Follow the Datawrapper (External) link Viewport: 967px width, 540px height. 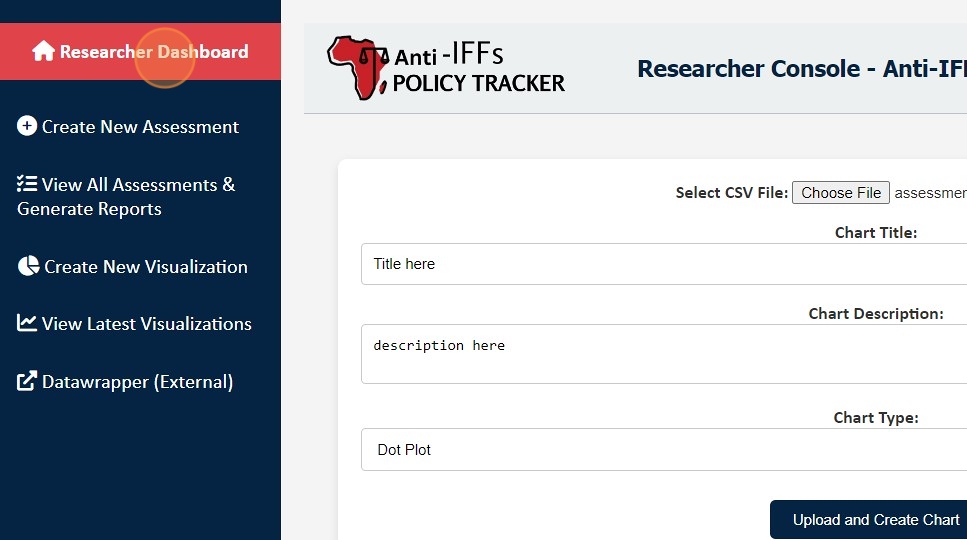point(137,382)
